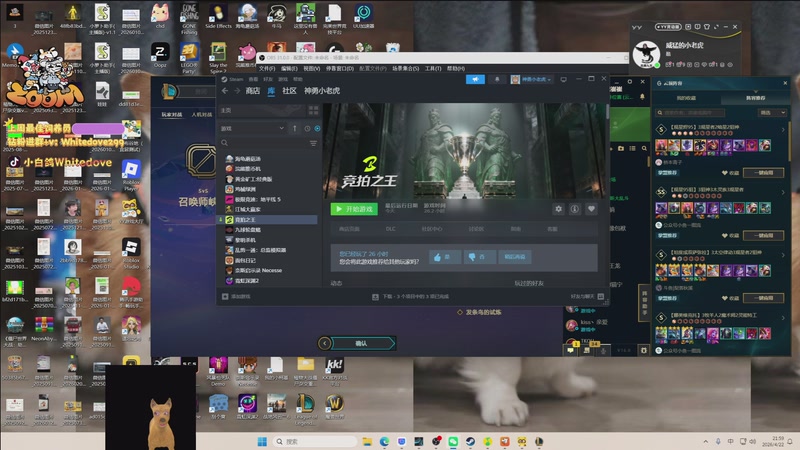
Task: Click the YY profile avatar
Action: click(646, 54)
